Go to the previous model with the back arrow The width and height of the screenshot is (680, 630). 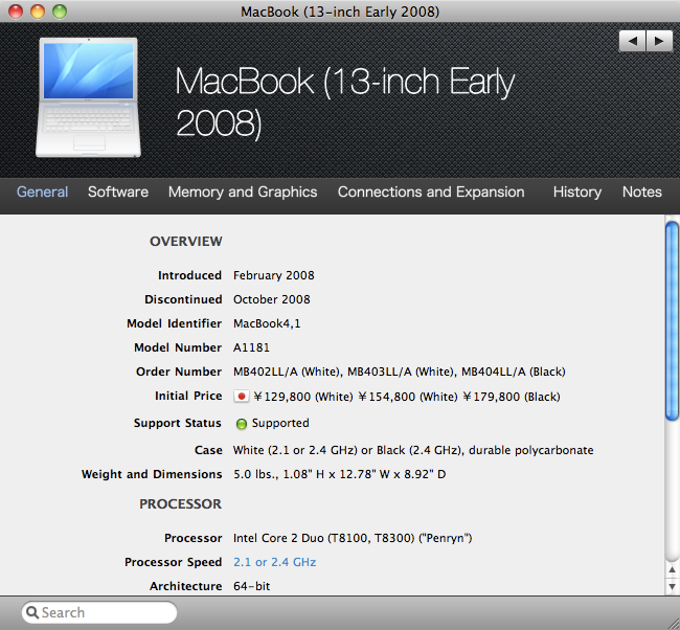(632, 41)
